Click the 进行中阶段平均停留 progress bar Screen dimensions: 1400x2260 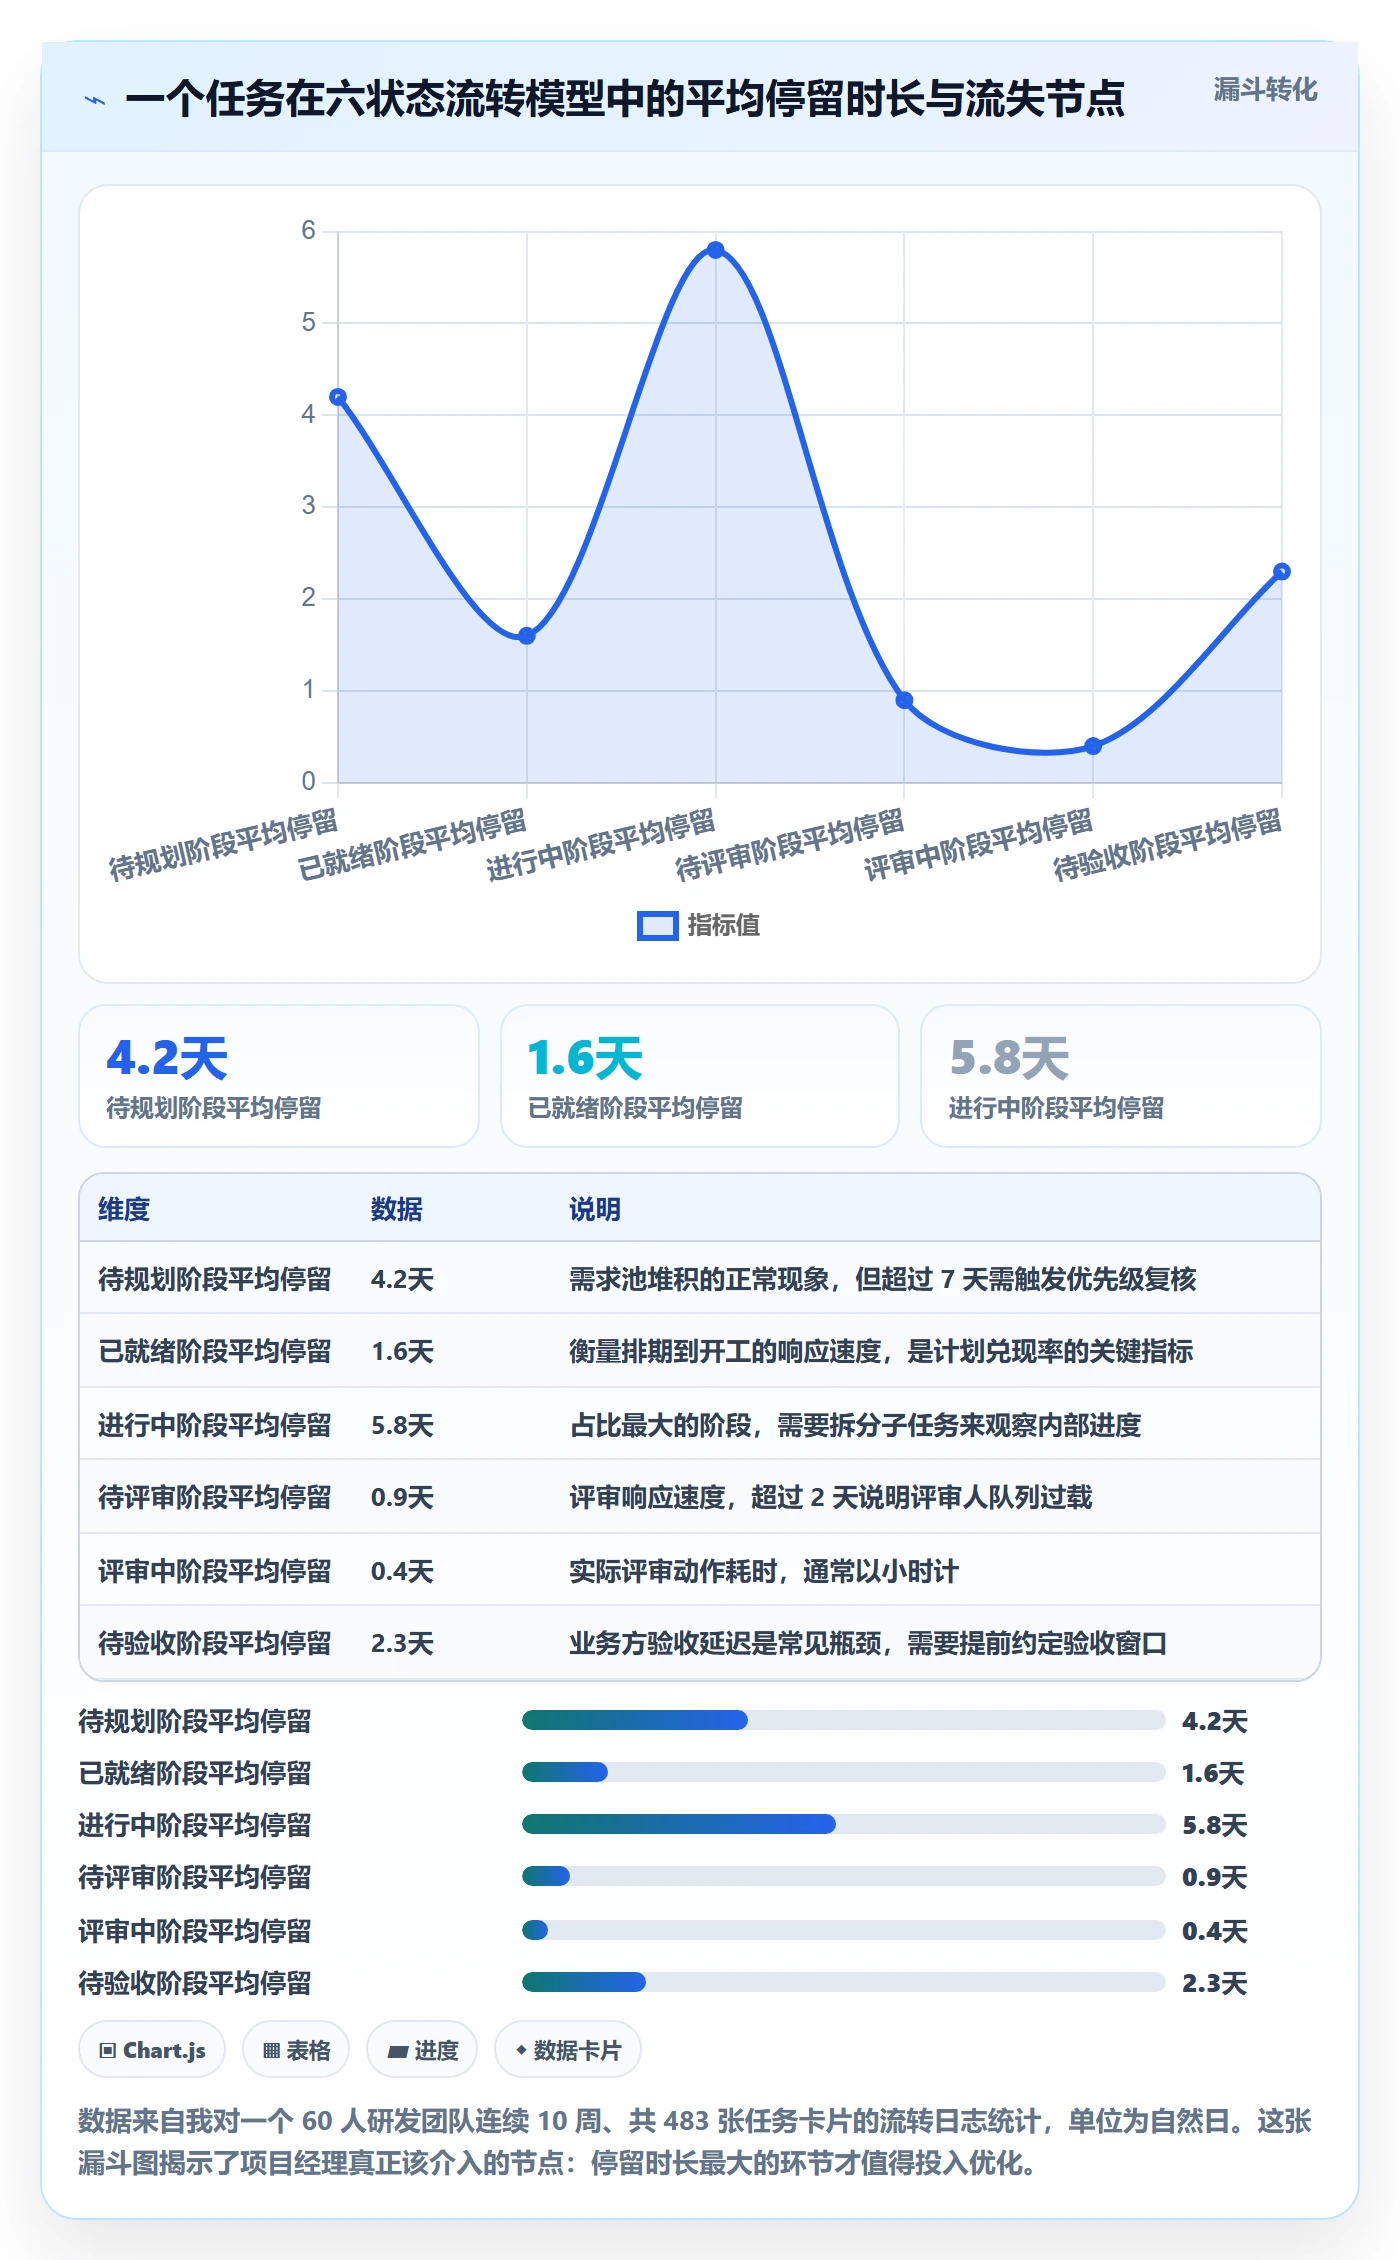point(843,1824)
